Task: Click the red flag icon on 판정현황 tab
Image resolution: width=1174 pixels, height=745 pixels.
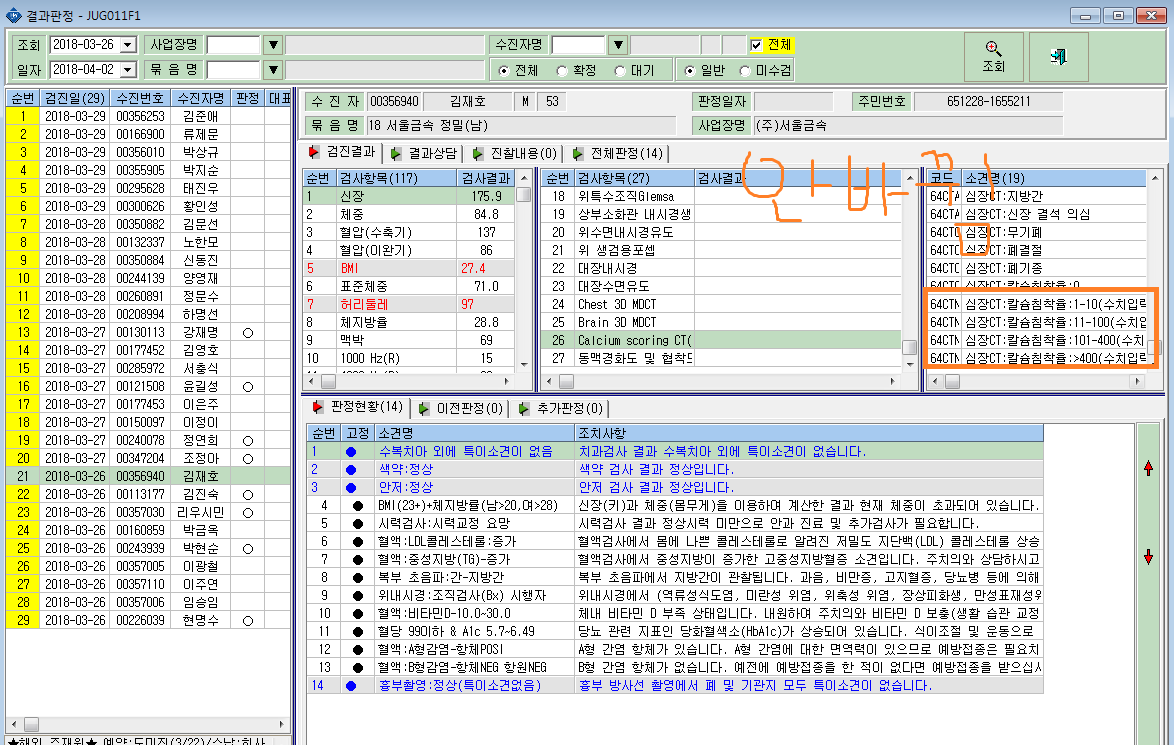Action: (318, 407)
